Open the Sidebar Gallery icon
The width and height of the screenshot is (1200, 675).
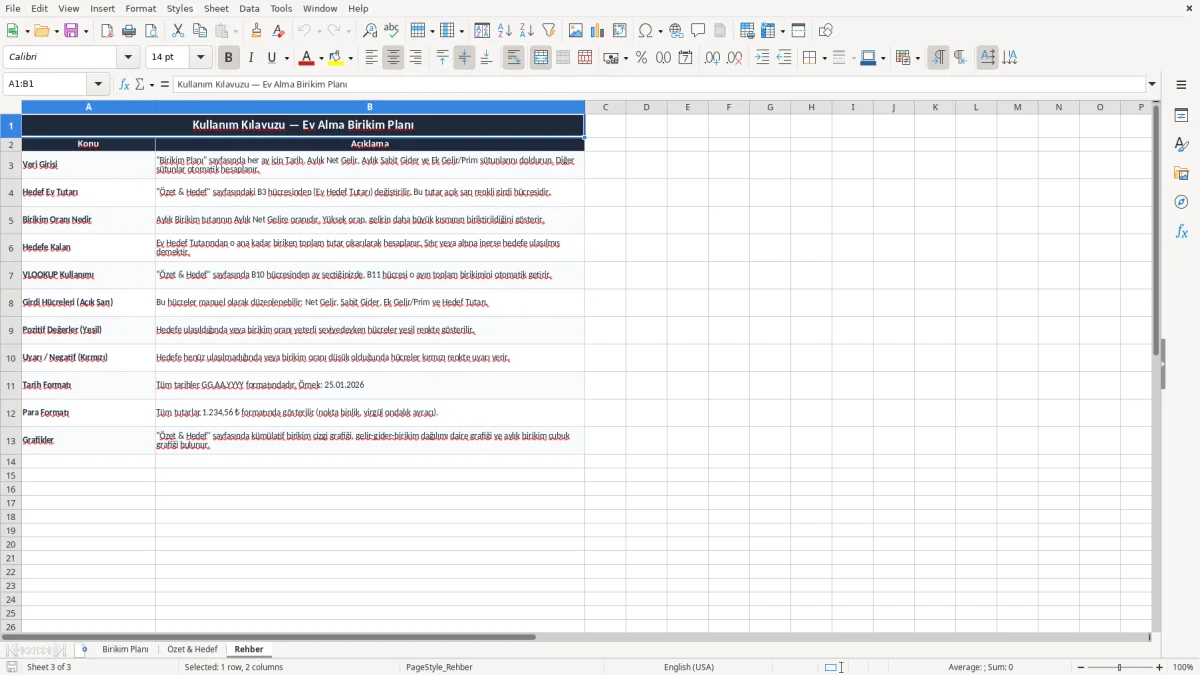click(1181, 174)
